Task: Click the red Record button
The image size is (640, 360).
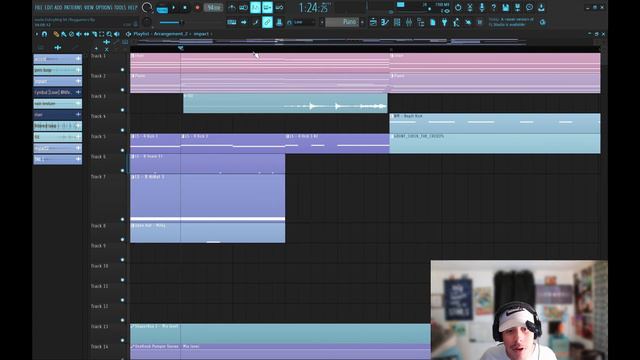Action: (x=197, y=8)
